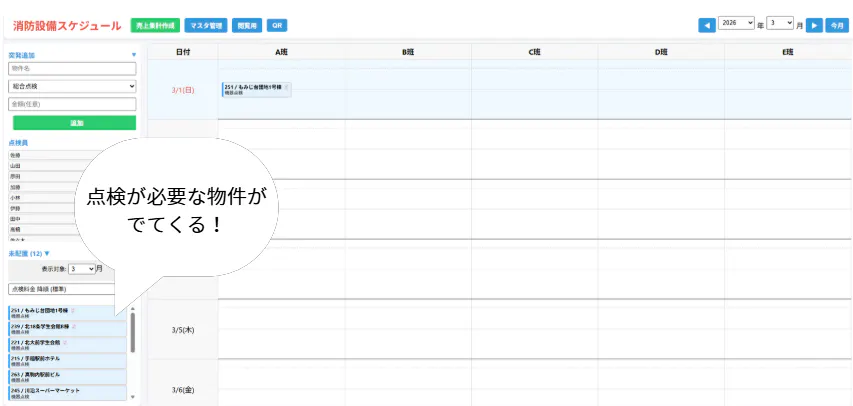853x406 pixels.
Task: Open the month dropdown in the header
Action: coord(781,24)
